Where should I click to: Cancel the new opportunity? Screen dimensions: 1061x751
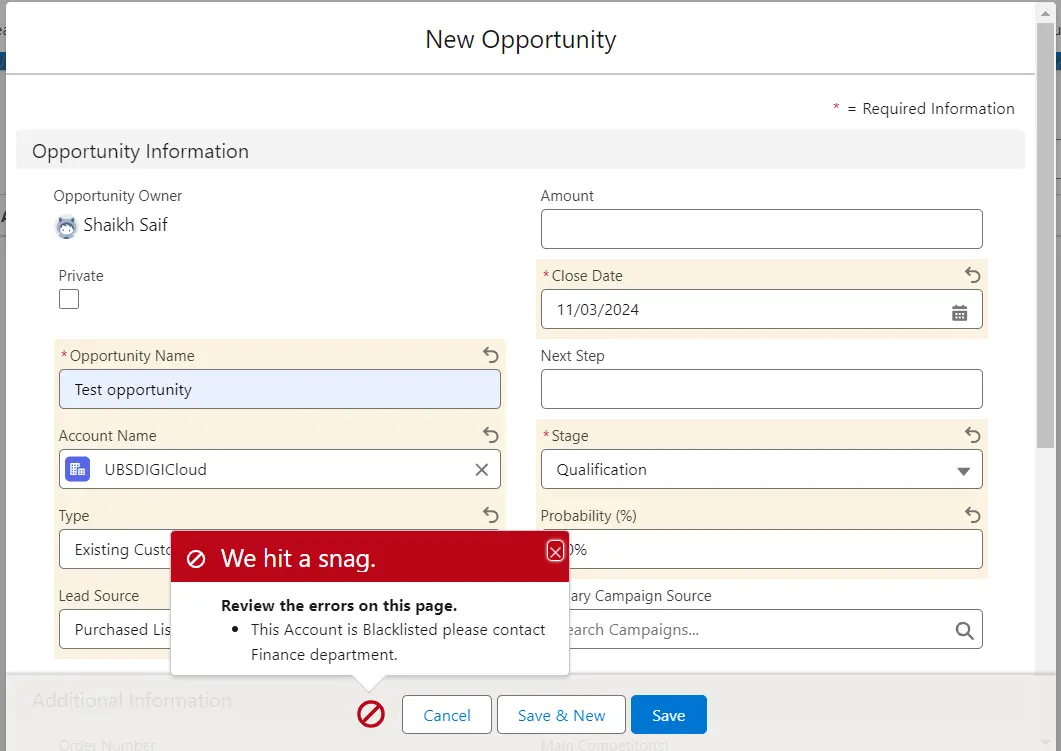(447, 715)
